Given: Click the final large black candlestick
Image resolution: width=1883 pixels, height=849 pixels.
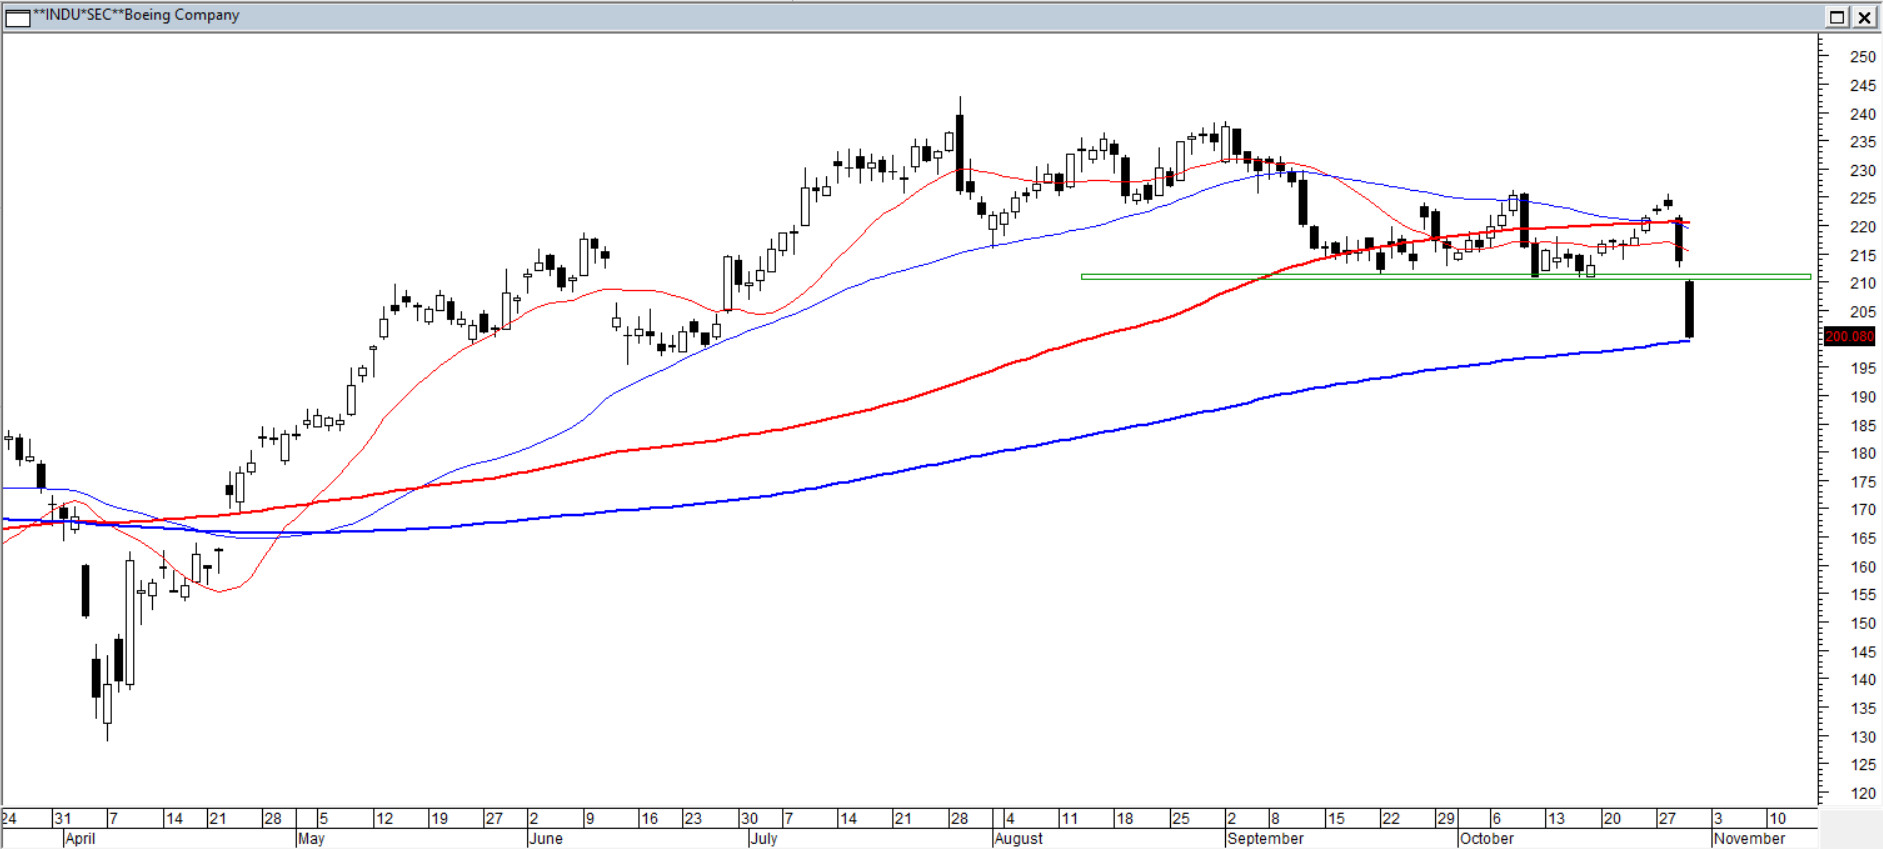Looking at the screenshot, I should [x=1689, y=310].
